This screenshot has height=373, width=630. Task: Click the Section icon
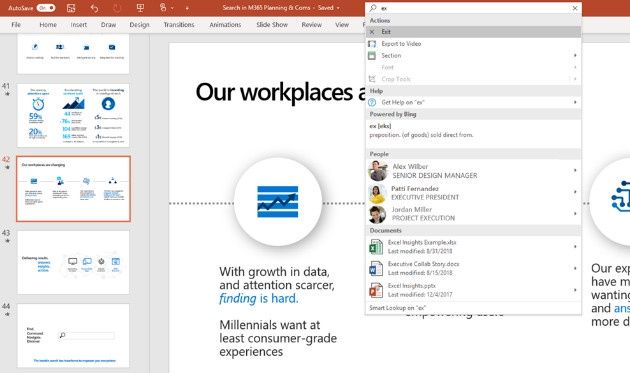click(372, 55)
